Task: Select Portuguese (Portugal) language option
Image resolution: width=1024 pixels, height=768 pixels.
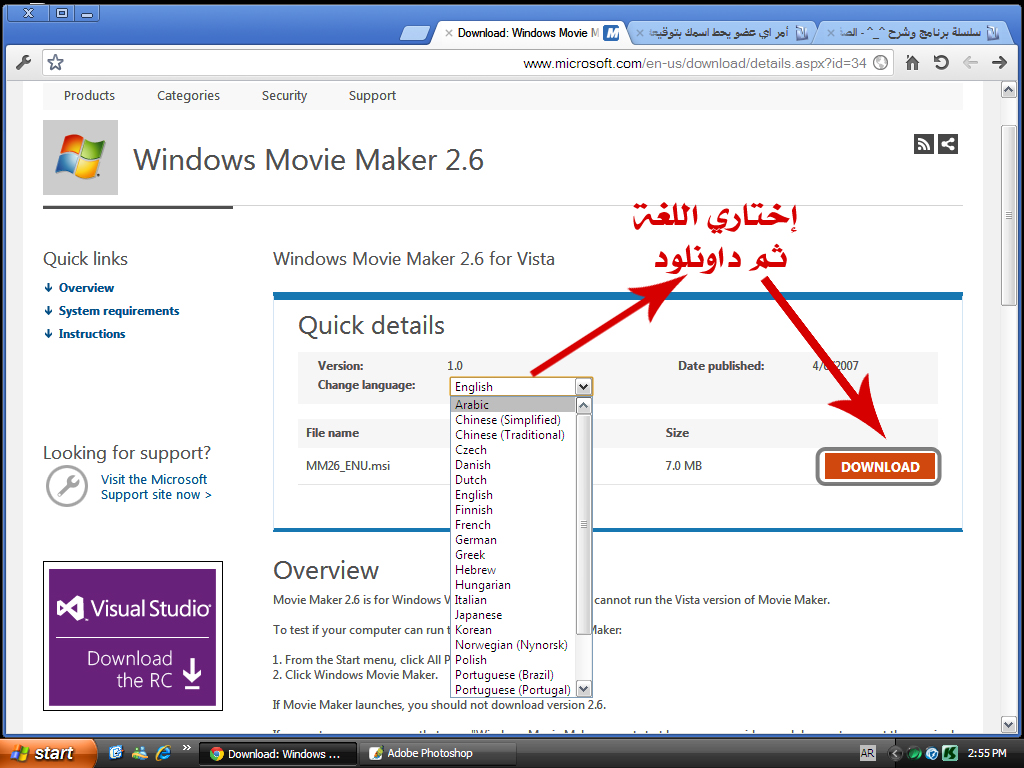Action: click(x=513, y=690)
